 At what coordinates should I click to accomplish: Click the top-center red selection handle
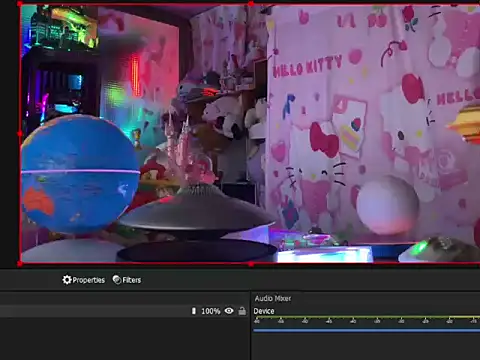tap(251, 4)
